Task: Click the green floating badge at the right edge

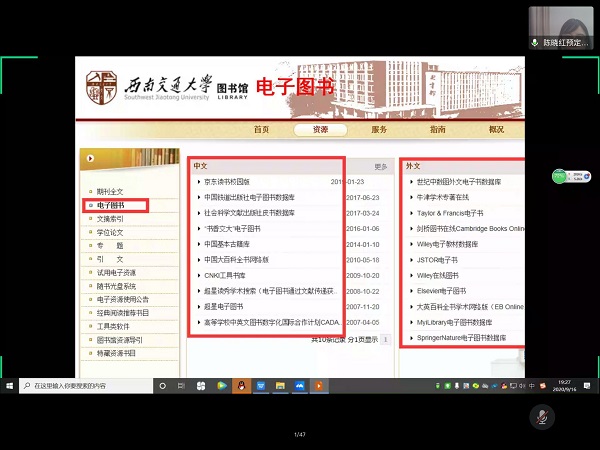Action: click(560, 176)
